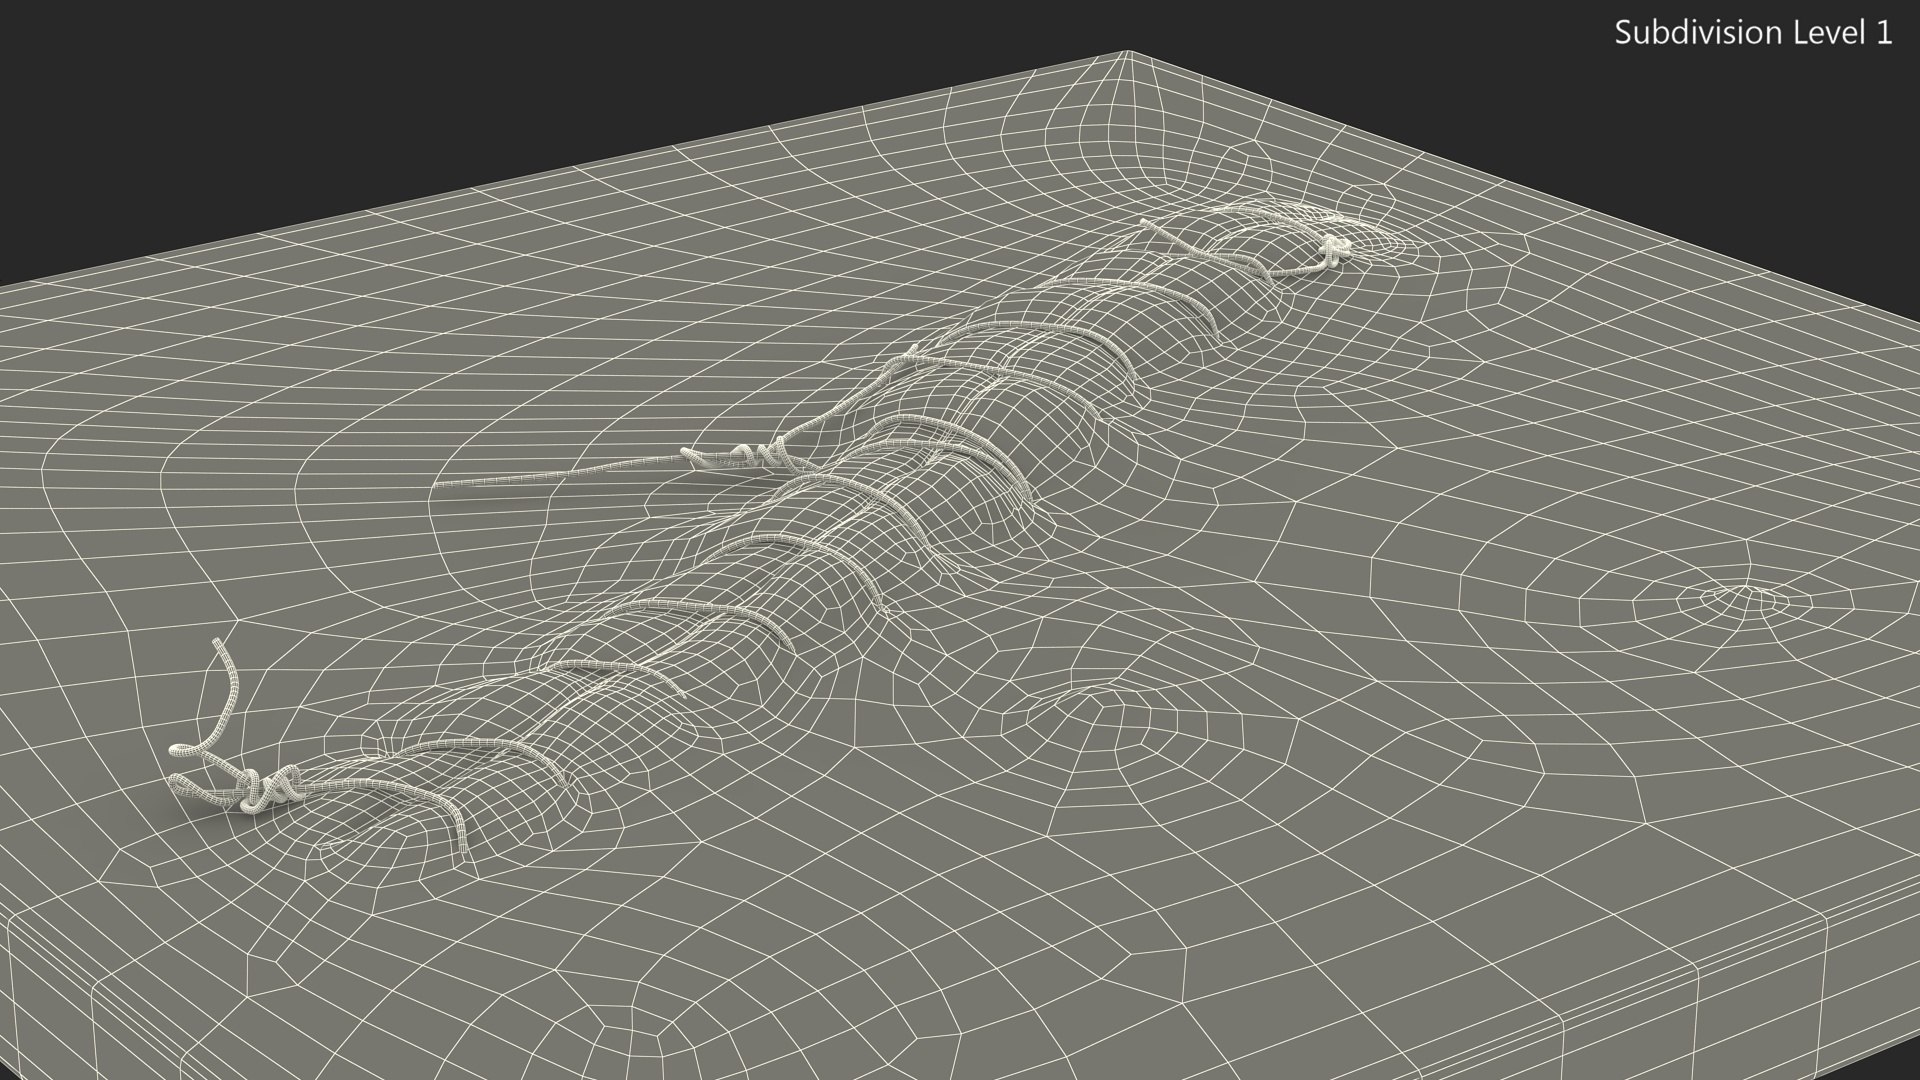Click the knot at the bundle's far right end
The width and height of the screenshot is (1920, 1080).
coord(1335,250)
